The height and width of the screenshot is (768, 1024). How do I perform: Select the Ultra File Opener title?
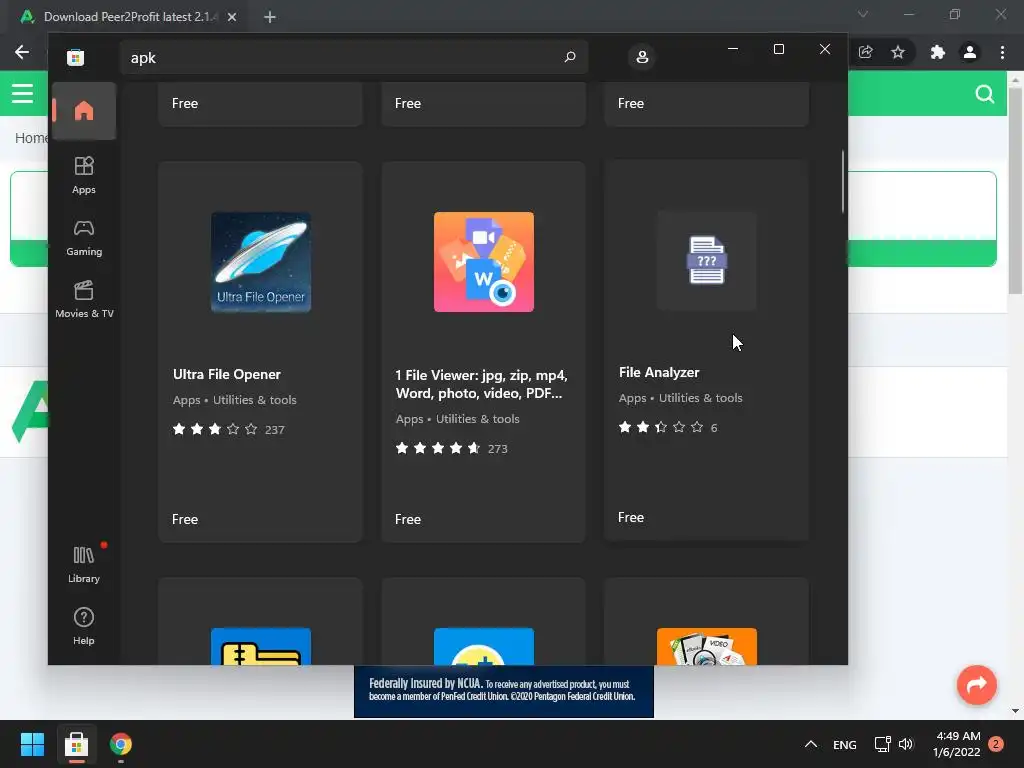(227, 374)
